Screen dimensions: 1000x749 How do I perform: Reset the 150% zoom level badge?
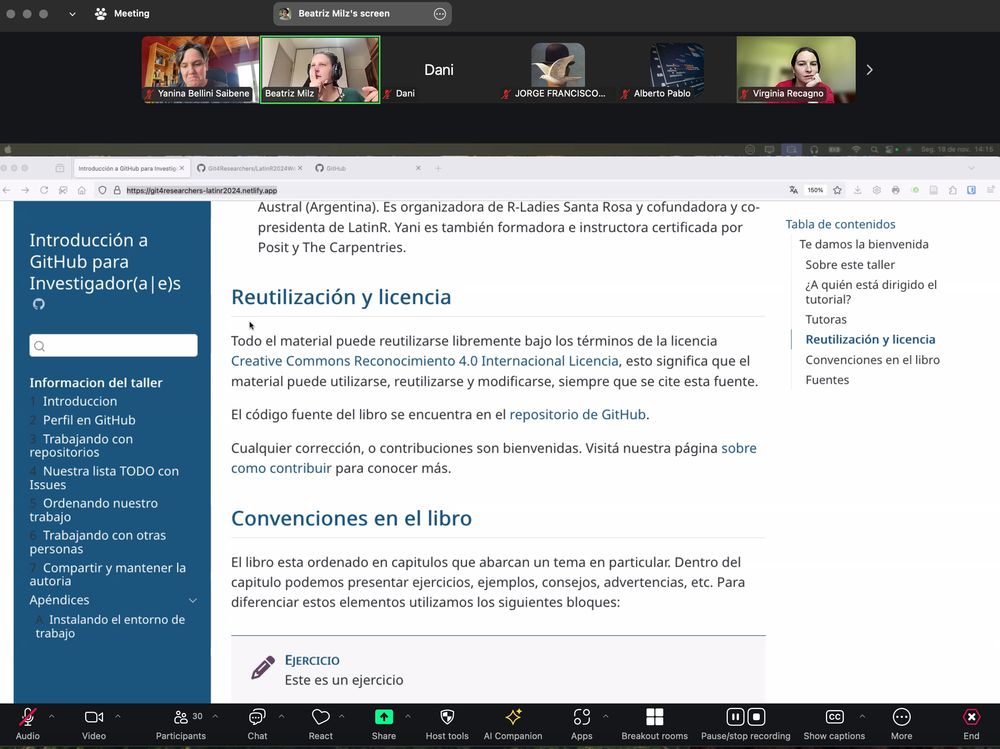point(815,190)
